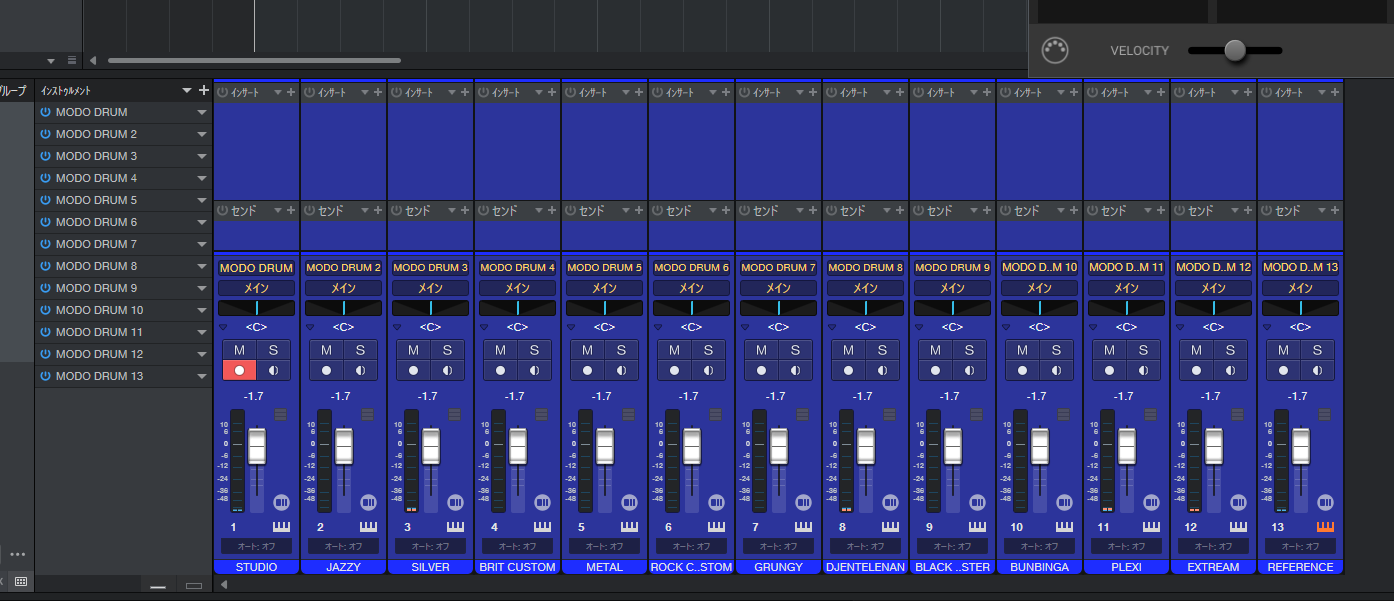The width and height of the screenshot is (1394, 601).
Task: Click the group lines icon on METAL channel
Action: (628, 414)
